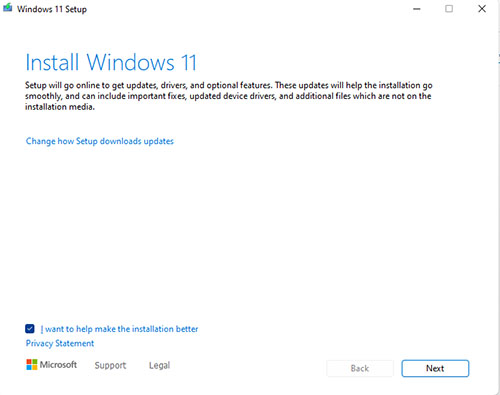Click the empty area of the title bar

pos(247,9)
